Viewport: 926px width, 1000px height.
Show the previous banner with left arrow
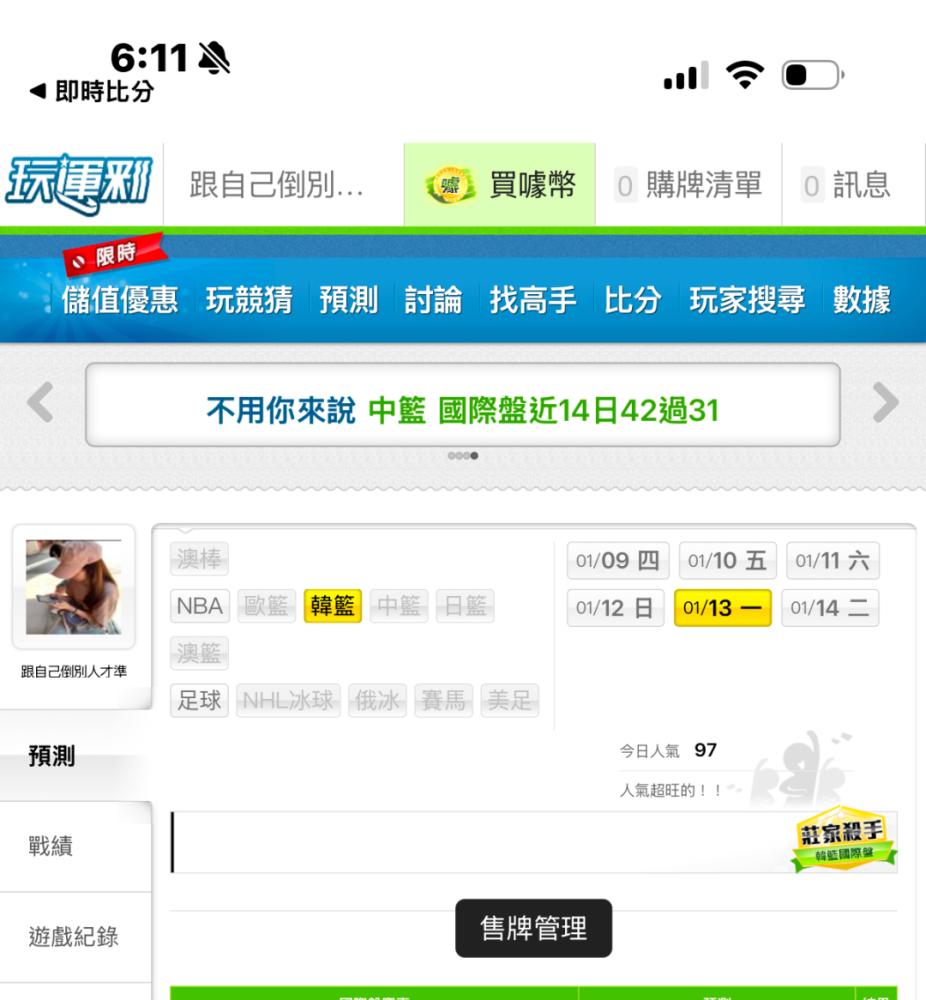point(41,402)
